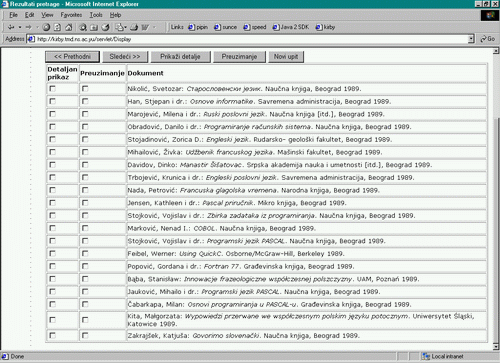This screenshot has height=363, width=500.
Task: Tick Detaljan prikaz for Obradović, Danilo row
Action: tap(52, 127)
